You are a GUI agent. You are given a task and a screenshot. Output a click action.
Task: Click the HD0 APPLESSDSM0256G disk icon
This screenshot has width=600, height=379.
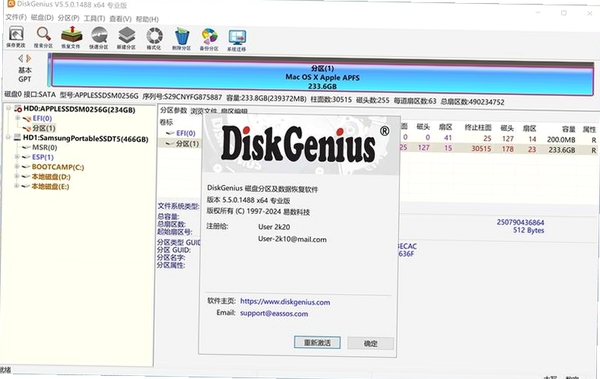[x=18, y=109]
